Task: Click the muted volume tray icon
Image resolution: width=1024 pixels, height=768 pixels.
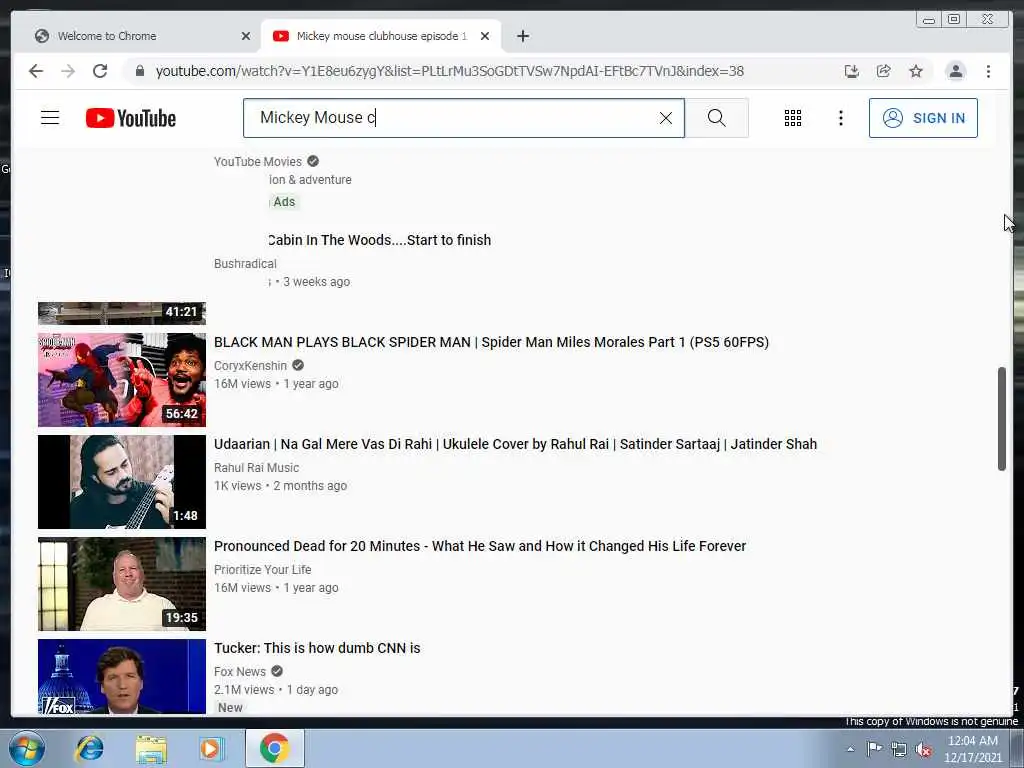Action: coord(924,749)
